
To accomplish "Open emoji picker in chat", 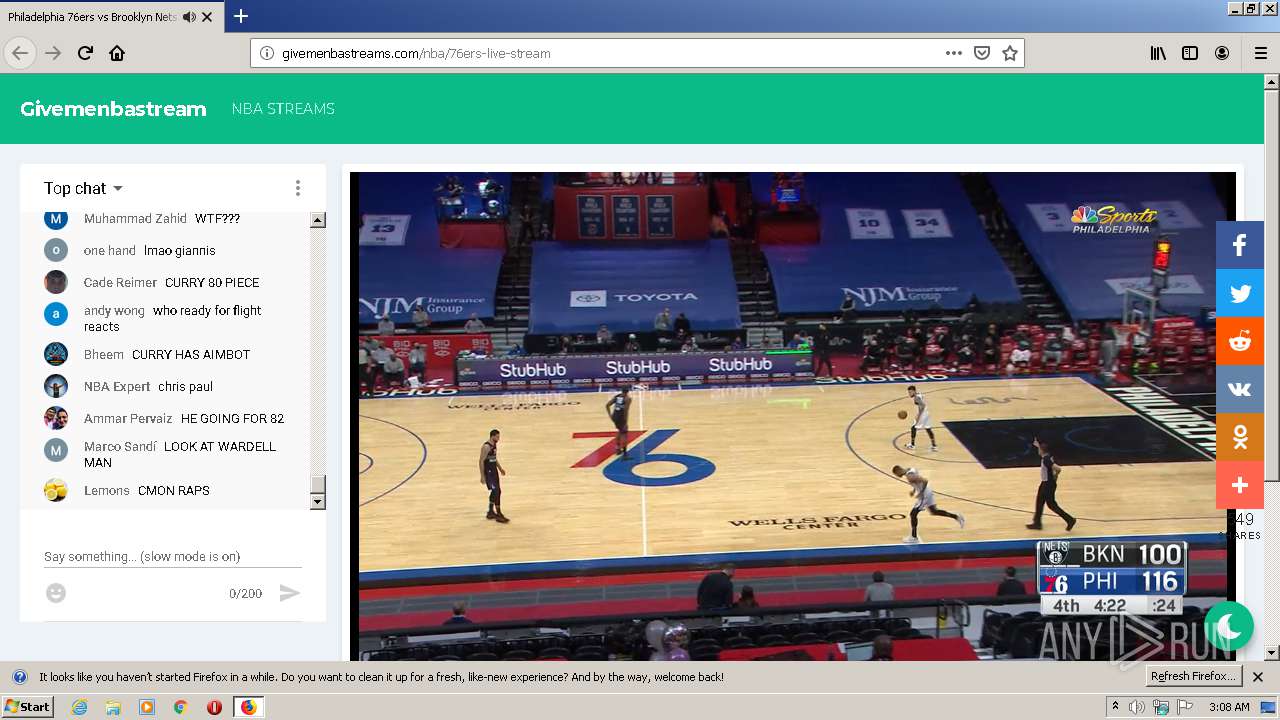I will 56,593.
